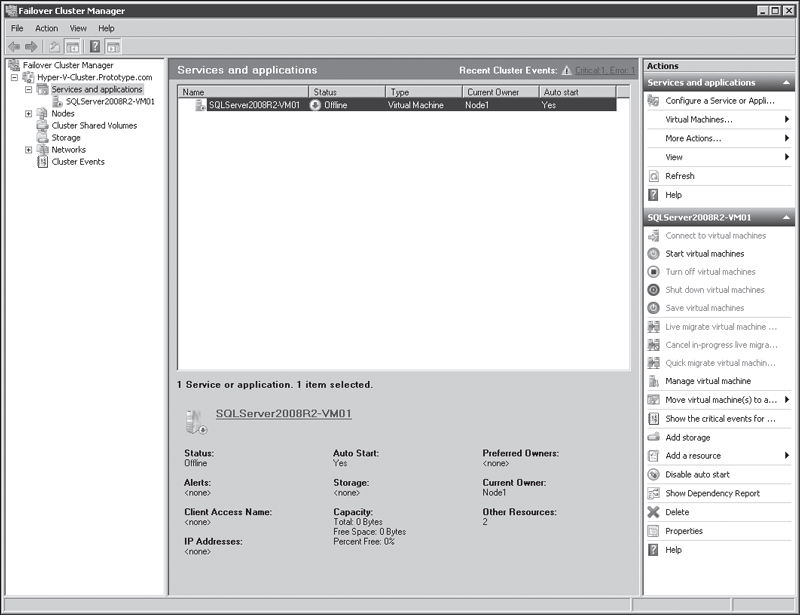Click the Disable auto start icon
The height and width of the screenshot is (615, 800).
pyautogui.click(x=654, y=475)
